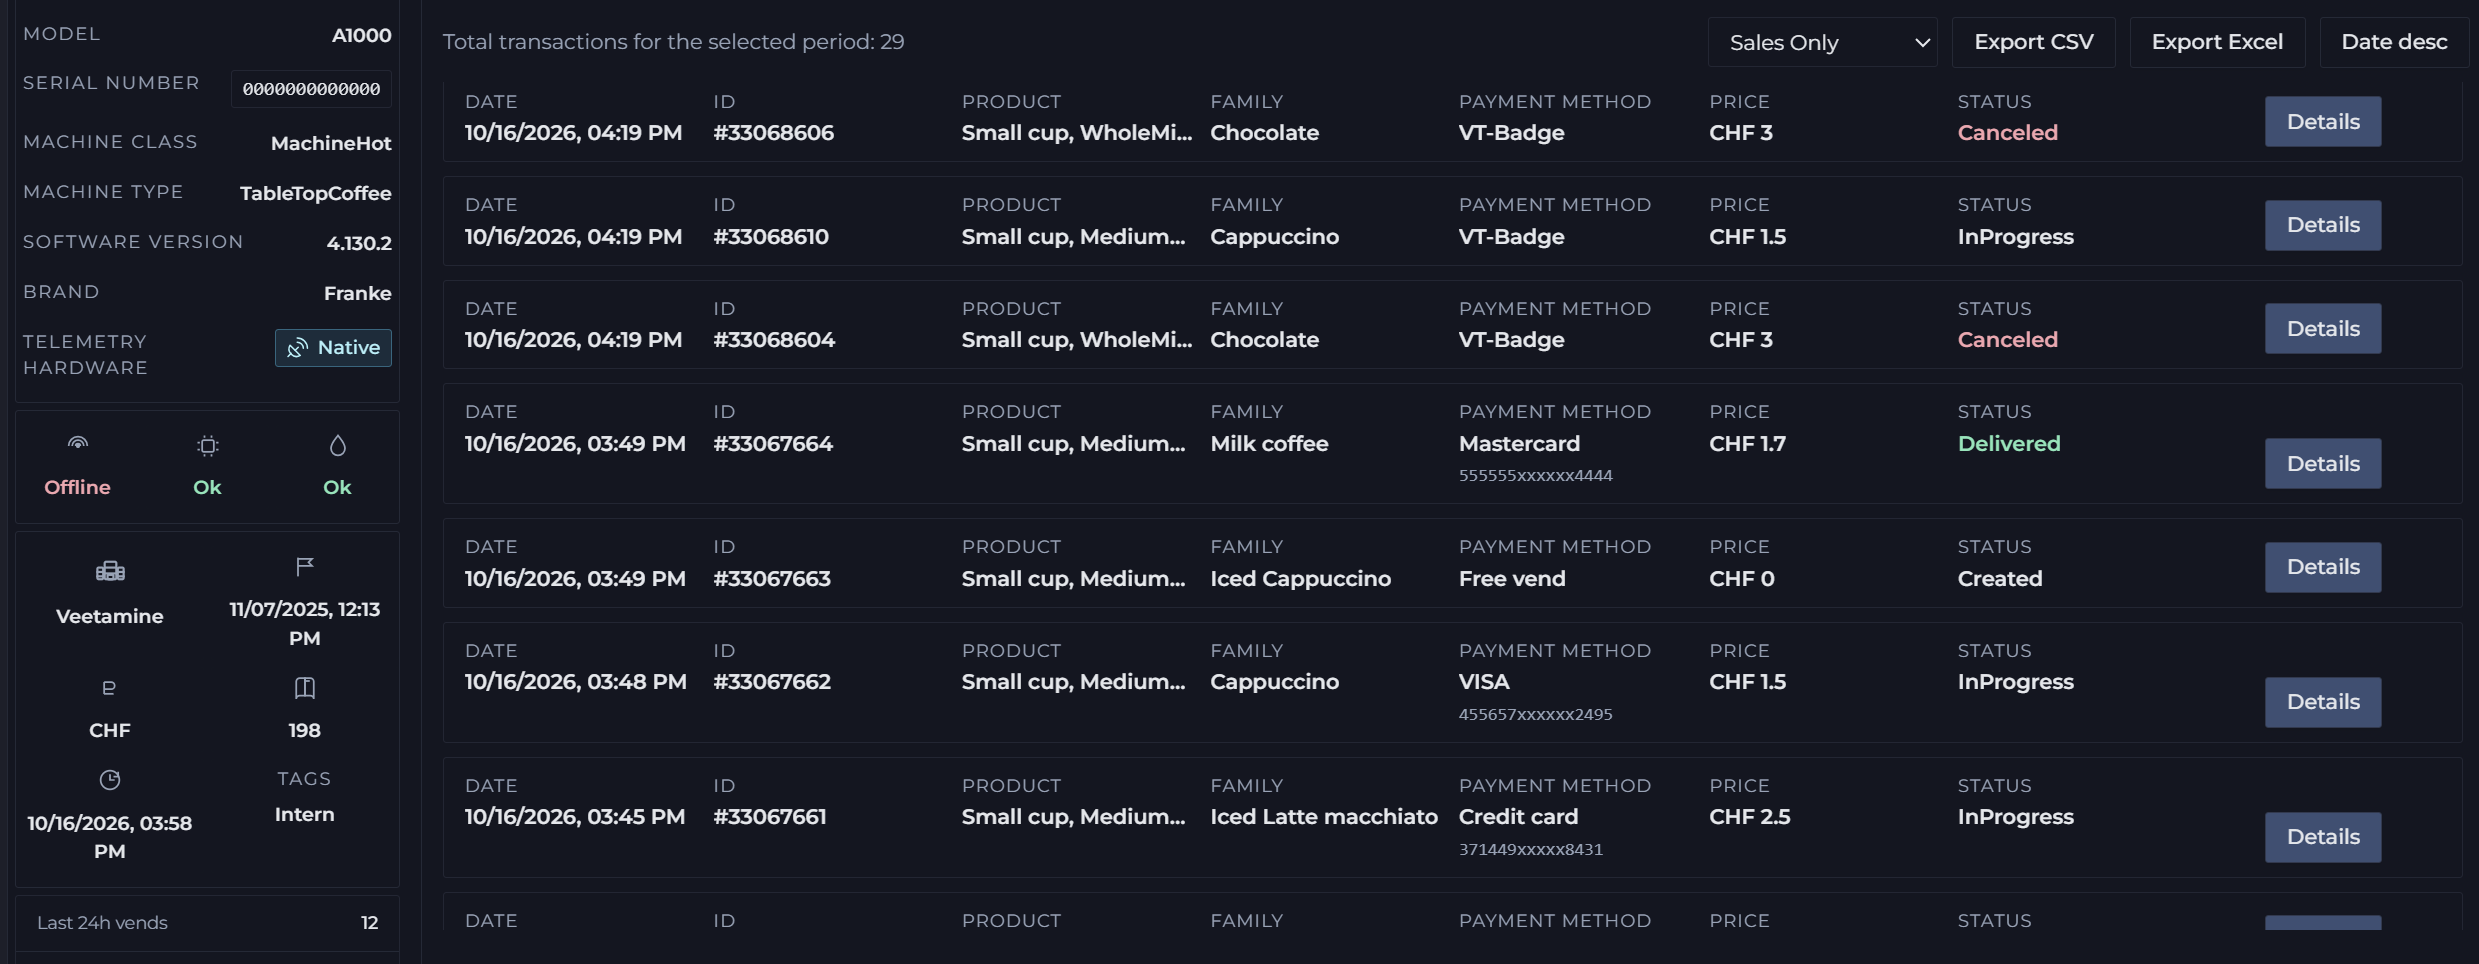Click the Offline status text

pyautogui.click(x=77, y=487)
